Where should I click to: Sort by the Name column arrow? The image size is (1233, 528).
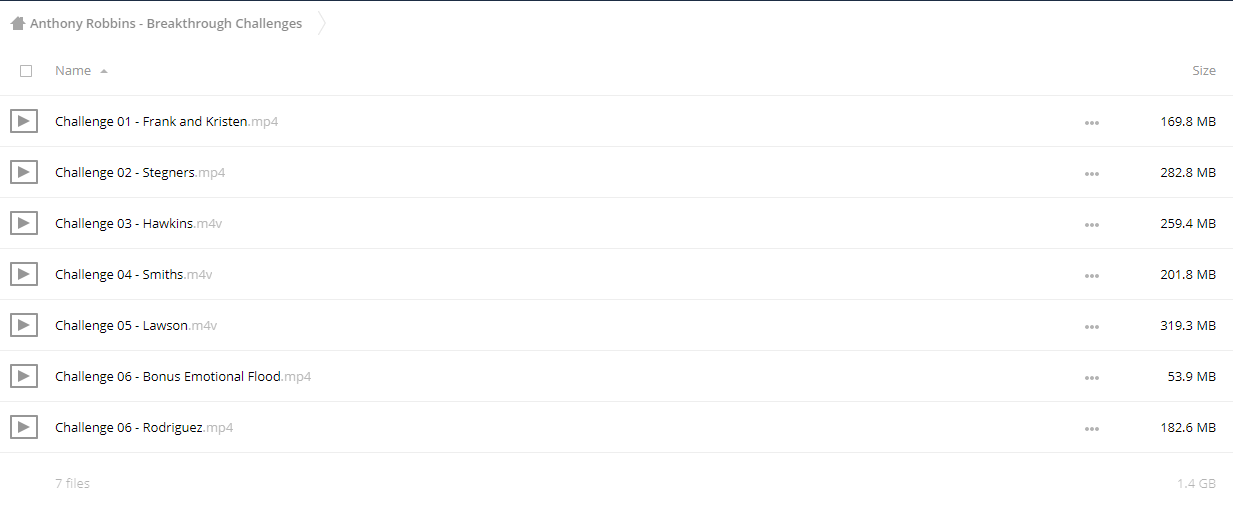click(104, 71)
